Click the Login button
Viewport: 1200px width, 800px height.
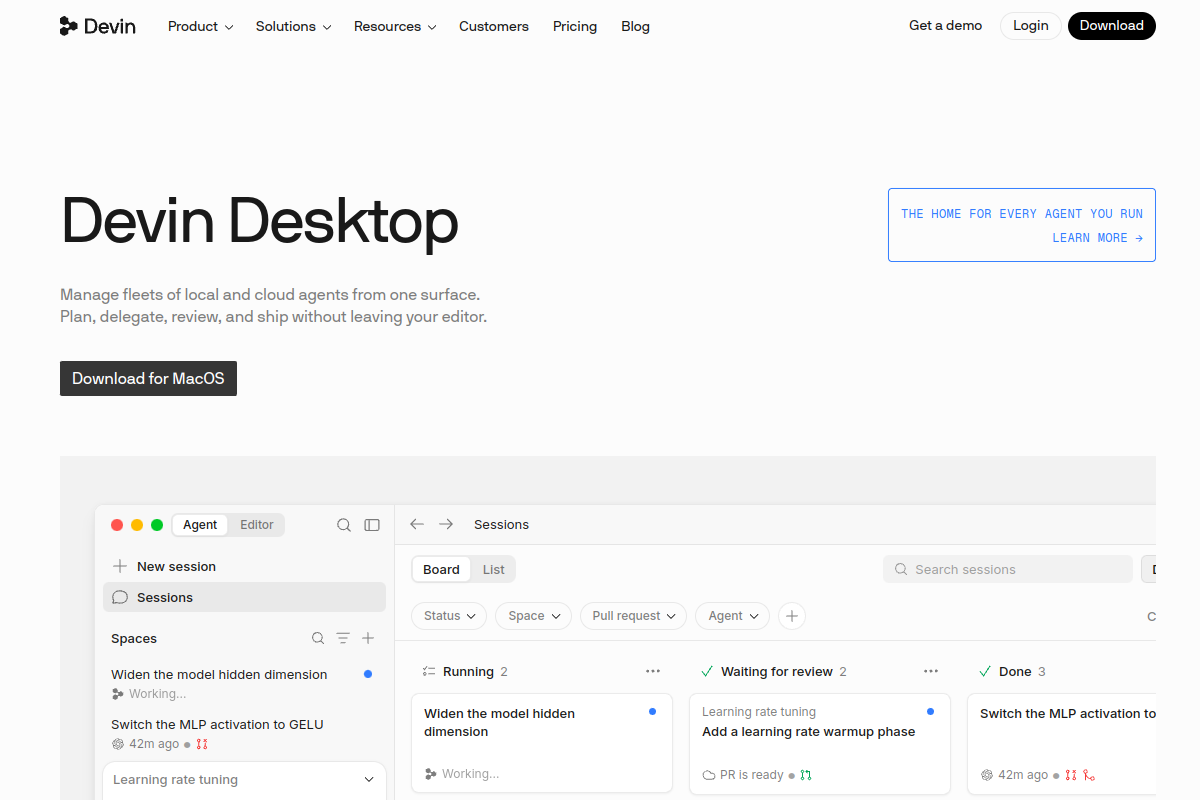pyautogui.click(x=1031, y=26)
